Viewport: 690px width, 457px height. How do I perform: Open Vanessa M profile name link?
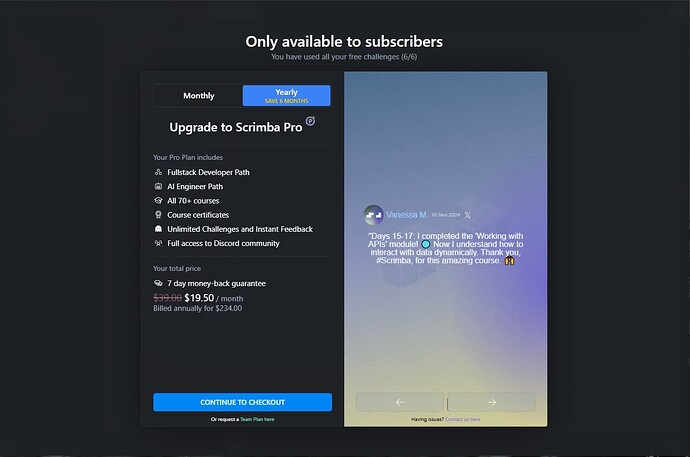[x=406, y=215]
